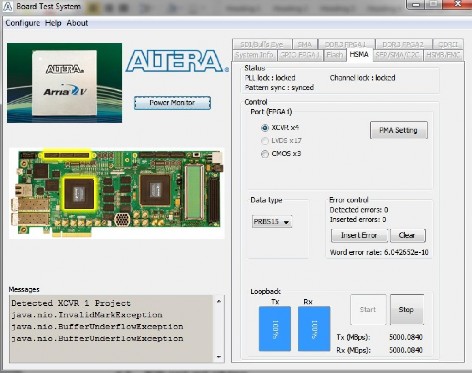This screenshot has height=373, width=472.
Task: Click the 'Detected errors: 0' value
Action: [359, 210]
